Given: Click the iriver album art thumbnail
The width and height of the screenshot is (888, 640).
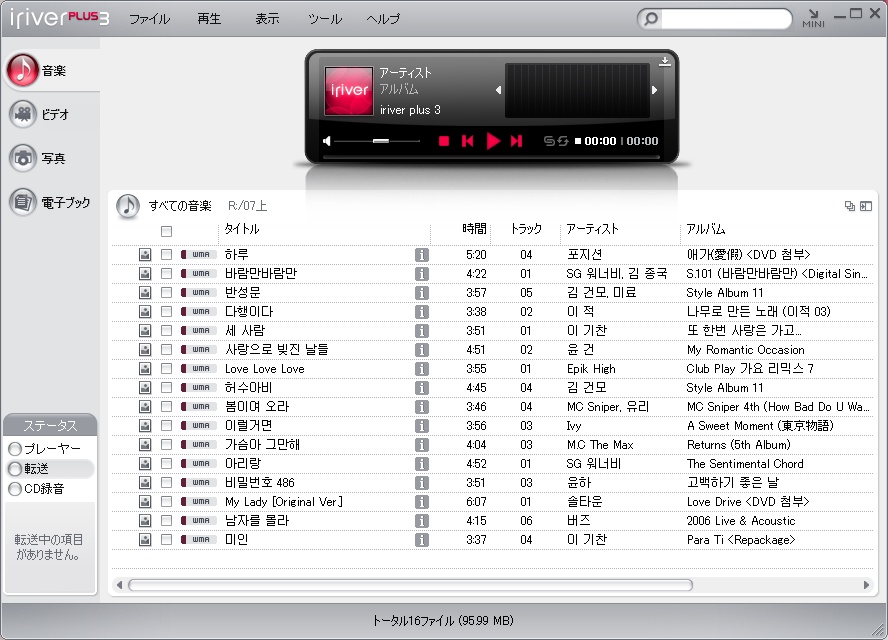Looking at the screenshot, I should pos(349,91).
